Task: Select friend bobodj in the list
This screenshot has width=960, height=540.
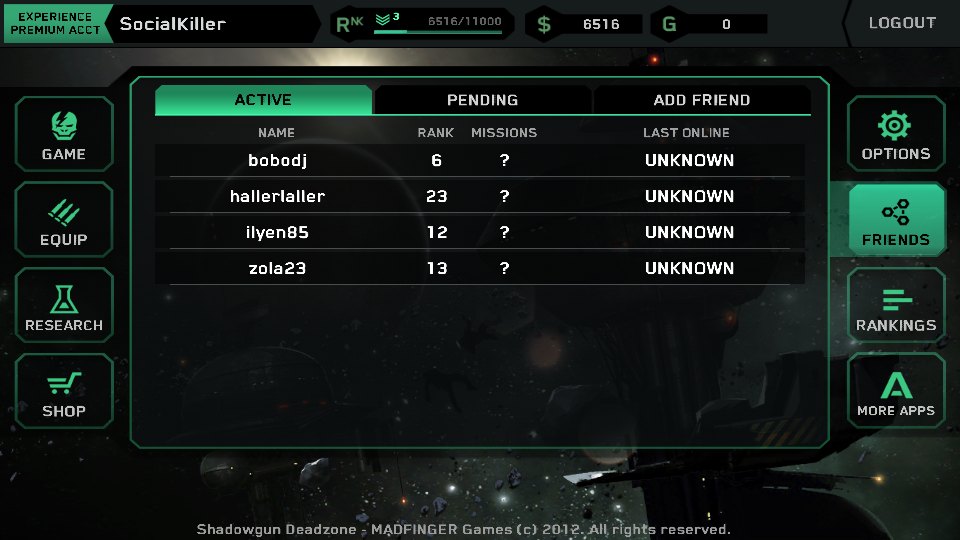Action: [480, 160]
